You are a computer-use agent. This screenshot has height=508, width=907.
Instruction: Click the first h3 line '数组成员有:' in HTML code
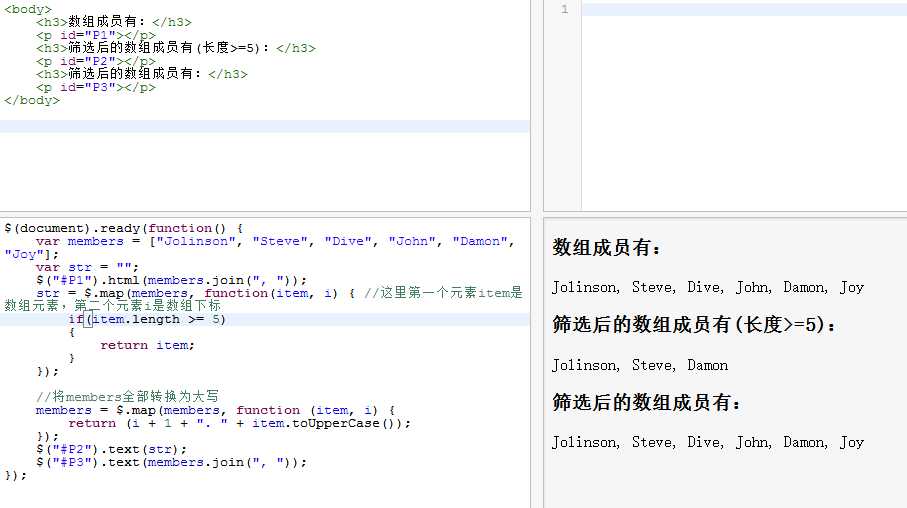point(113,22)
